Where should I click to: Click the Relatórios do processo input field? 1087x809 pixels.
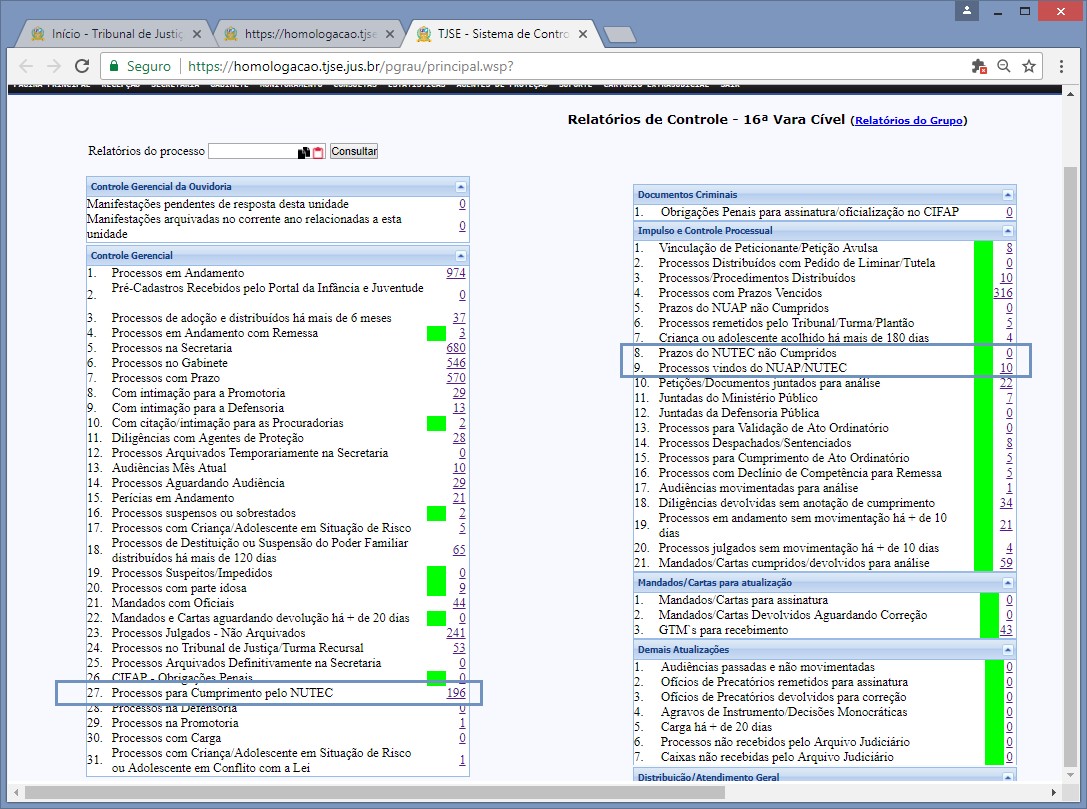point(252,152)
